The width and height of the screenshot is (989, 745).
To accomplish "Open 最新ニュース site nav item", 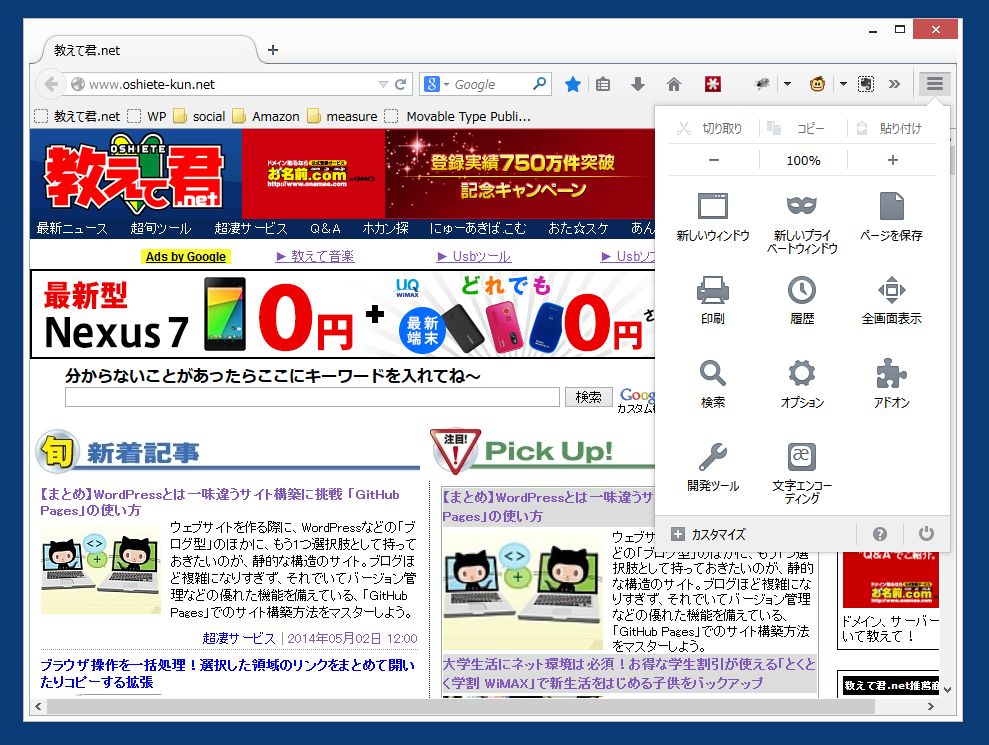I will pos(72,228).
